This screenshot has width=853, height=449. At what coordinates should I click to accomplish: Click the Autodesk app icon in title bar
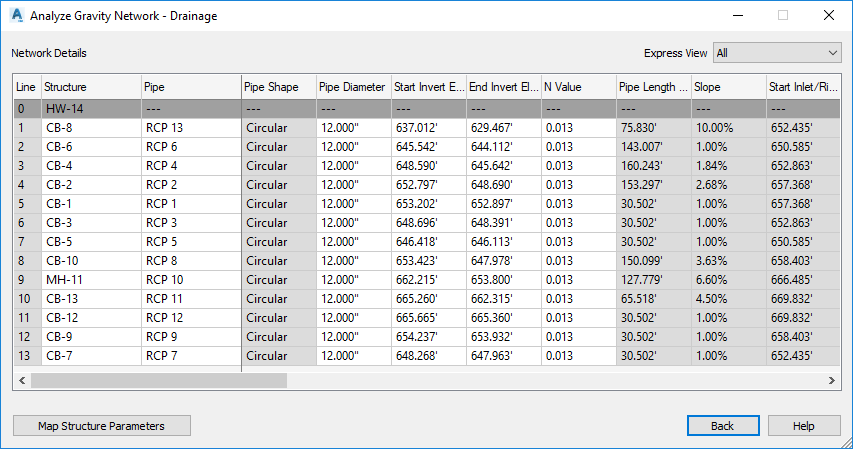pyautogui.click(x=17, y=15)
